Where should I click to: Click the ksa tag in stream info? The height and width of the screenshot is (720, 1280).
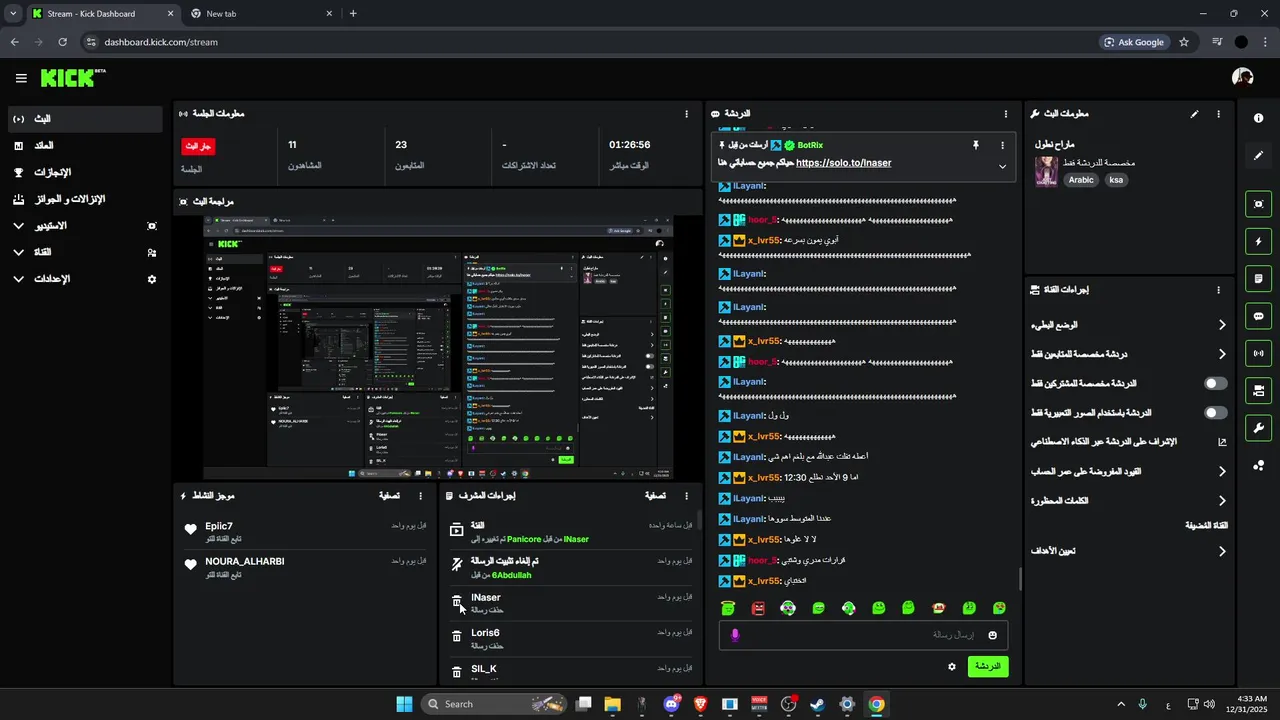coord(1116,180)
